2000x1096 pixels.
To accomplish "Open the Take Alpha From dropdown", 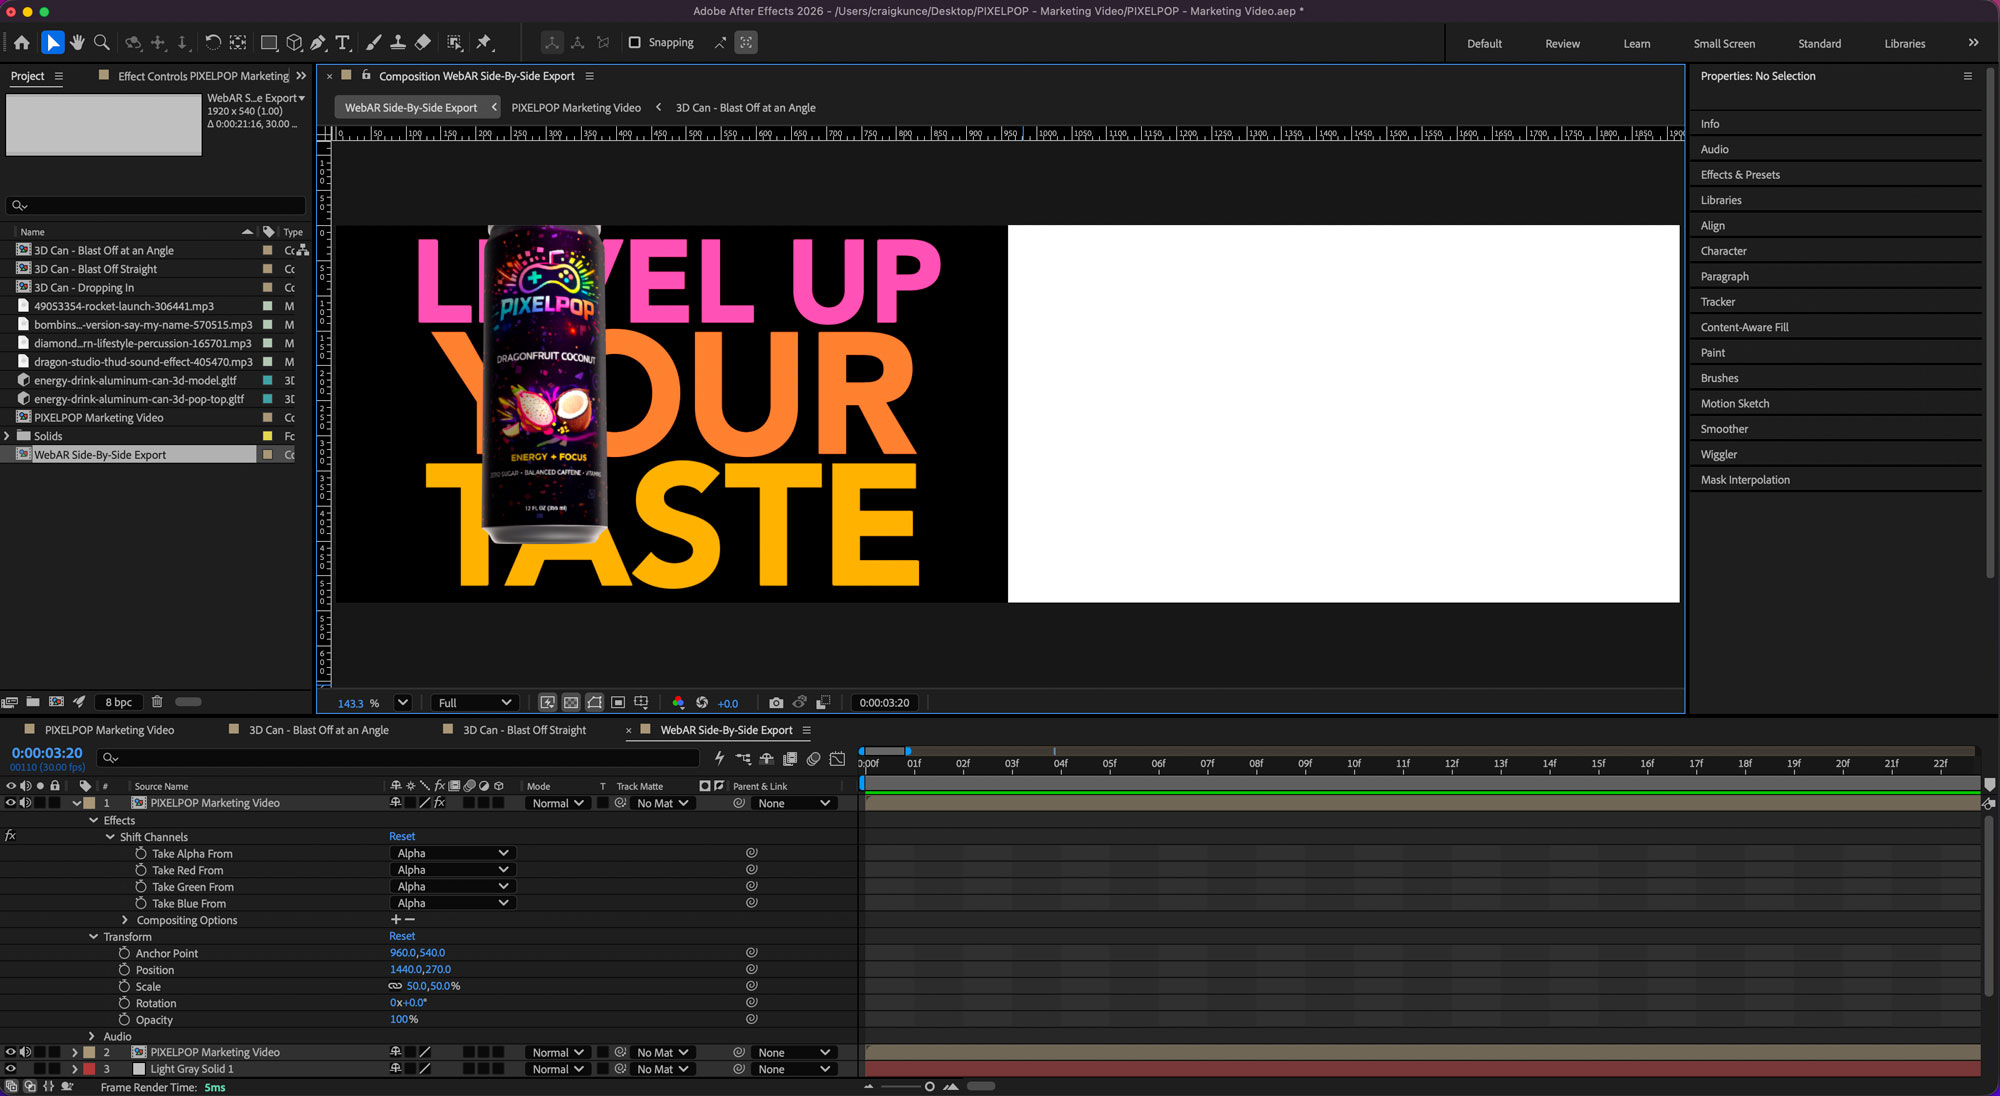I will pos(451,853).
